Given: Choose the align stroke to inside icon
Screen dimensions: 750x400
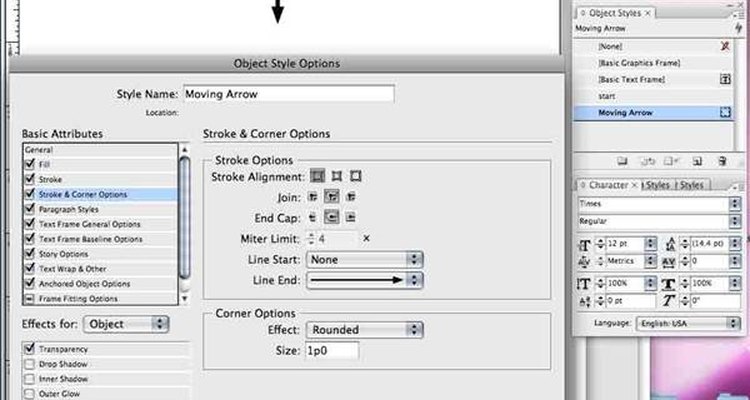Looking at the screenshot, I should tap(337, 177).
